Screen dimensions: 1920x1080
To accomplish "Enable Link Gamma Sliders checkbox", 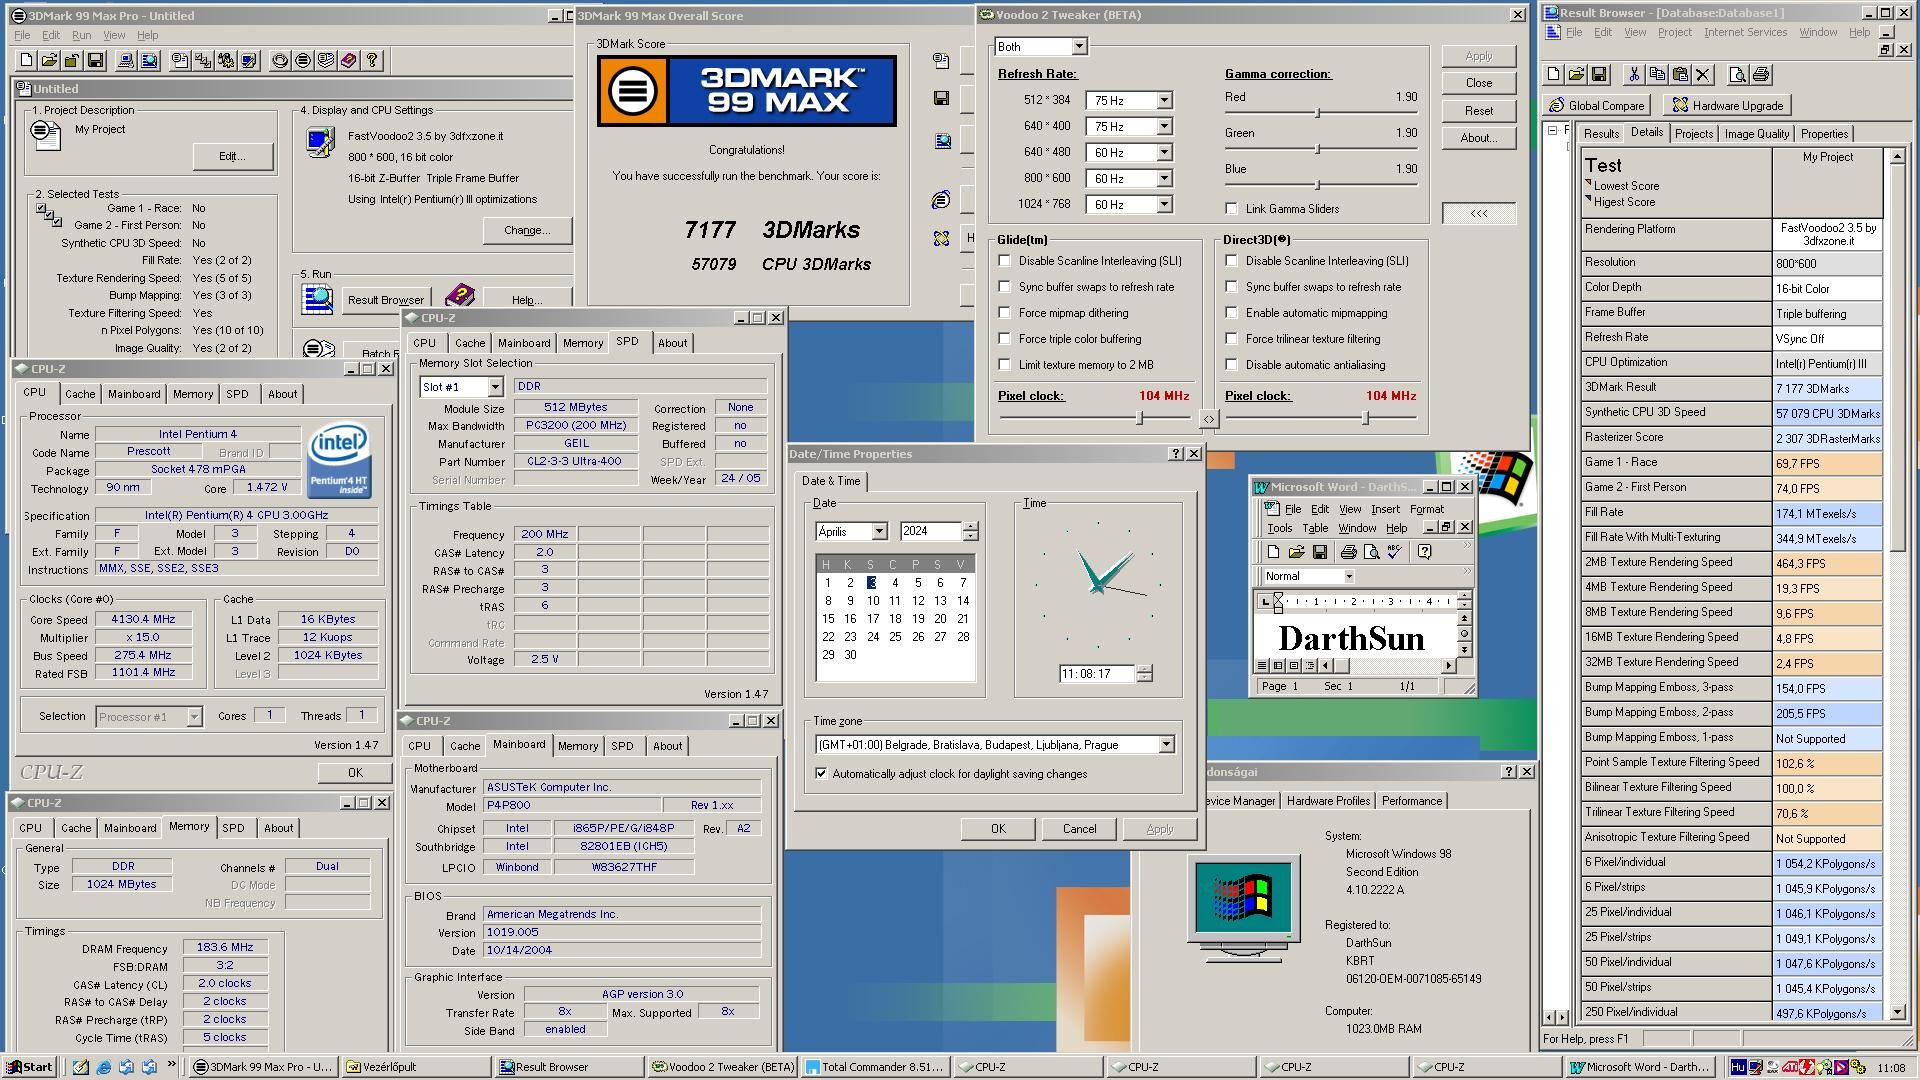I will pos(1232,209).
